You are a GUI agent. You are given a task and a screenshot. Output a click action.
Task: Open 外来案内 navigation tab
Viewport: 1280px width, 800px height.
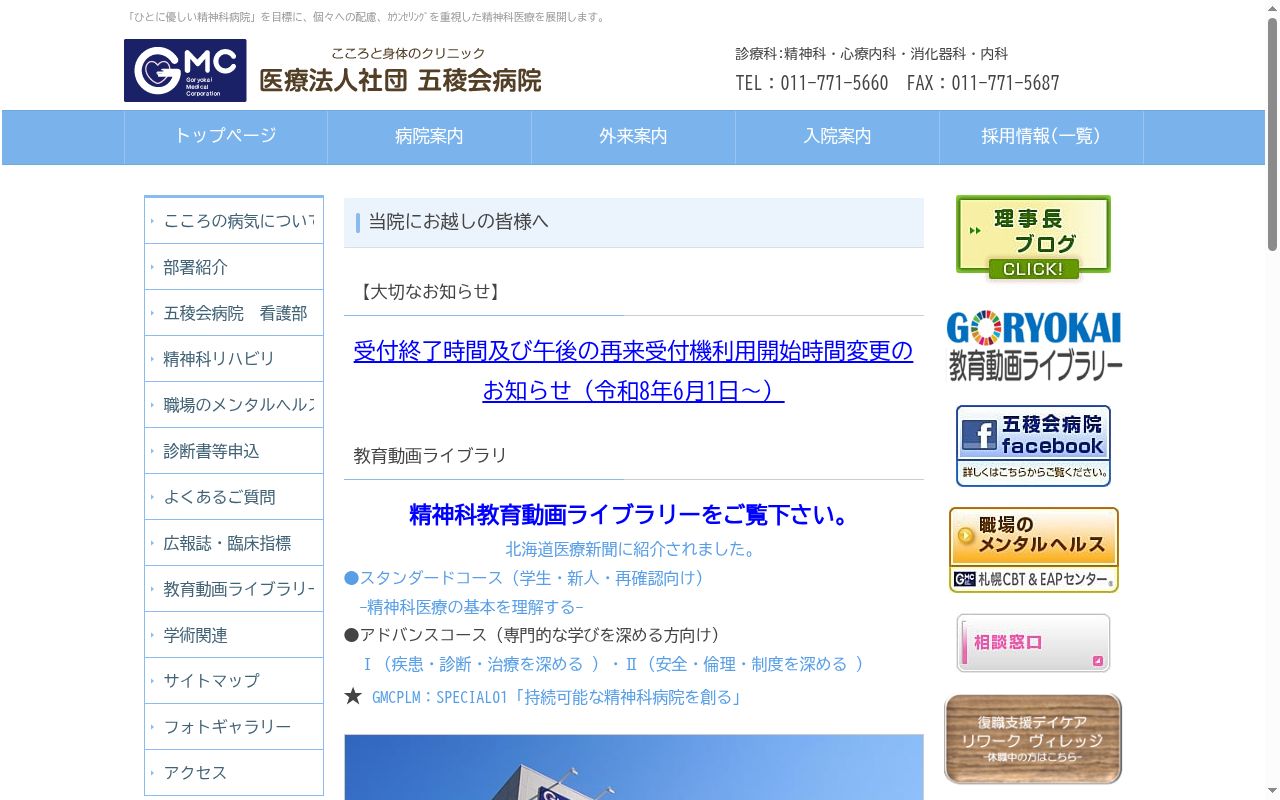pyautogui.click(x=633, y=136)
